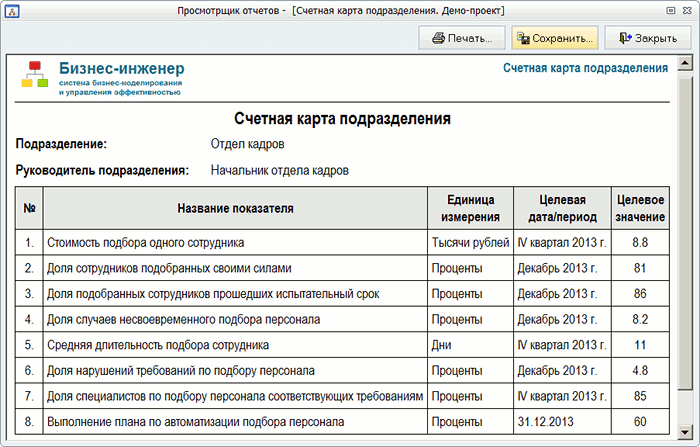Click the Печать... print button
Screen dimensions: 700x447
[x=462, y=38]
